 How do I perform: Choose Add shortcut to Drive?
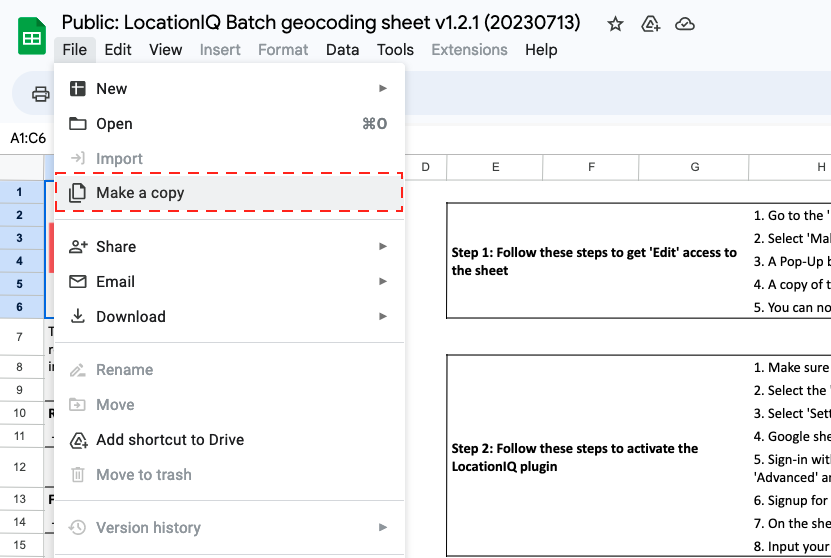tap(229, 440)
